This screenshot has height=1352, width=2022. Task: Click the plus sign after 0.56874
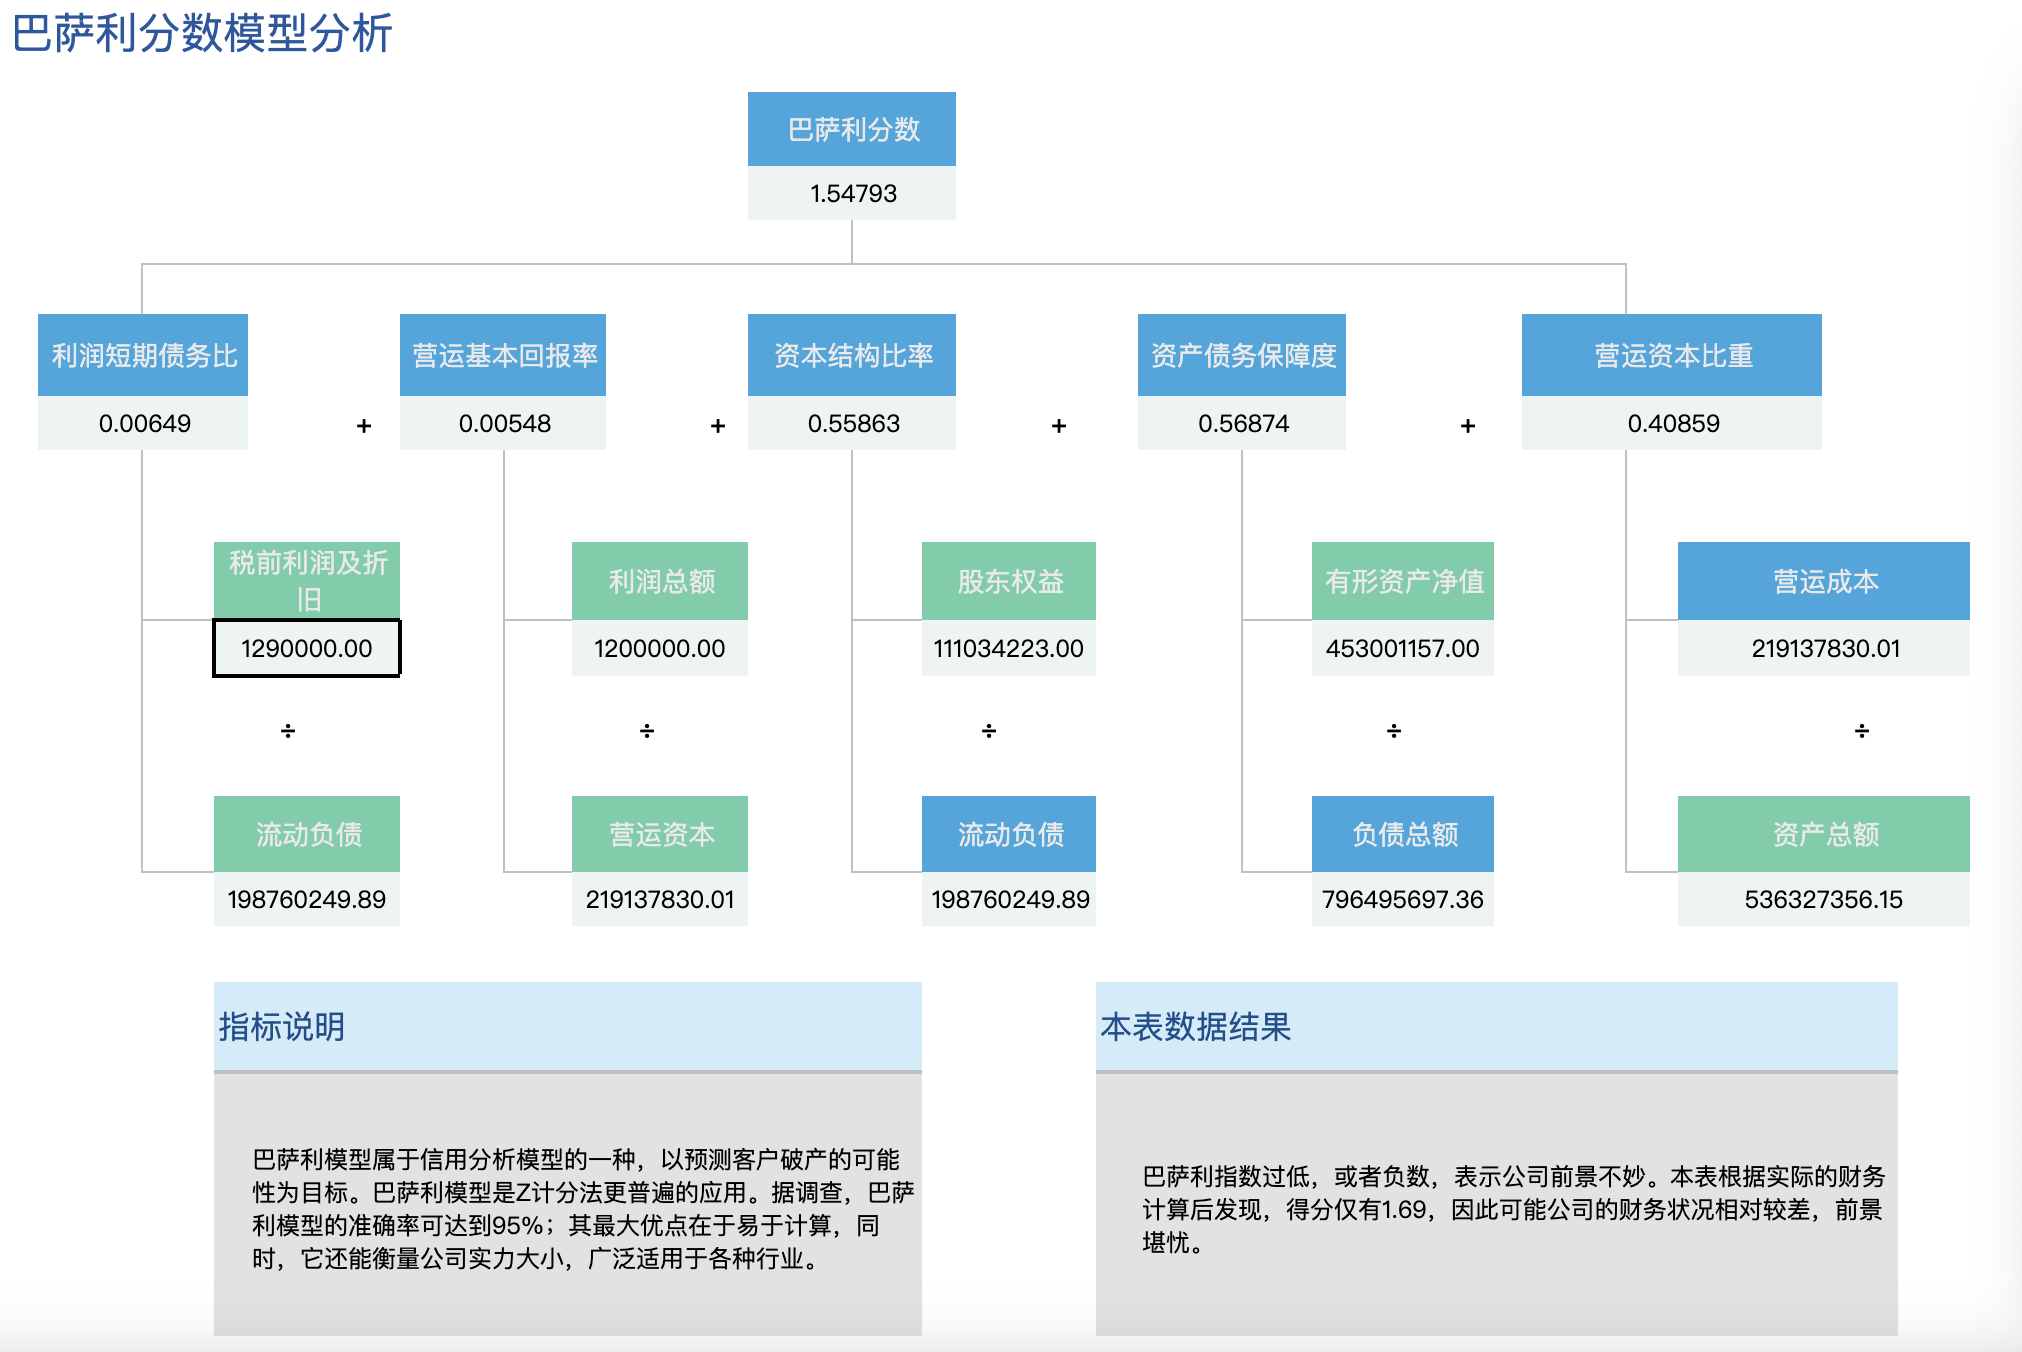click(x=1468, y=426)
